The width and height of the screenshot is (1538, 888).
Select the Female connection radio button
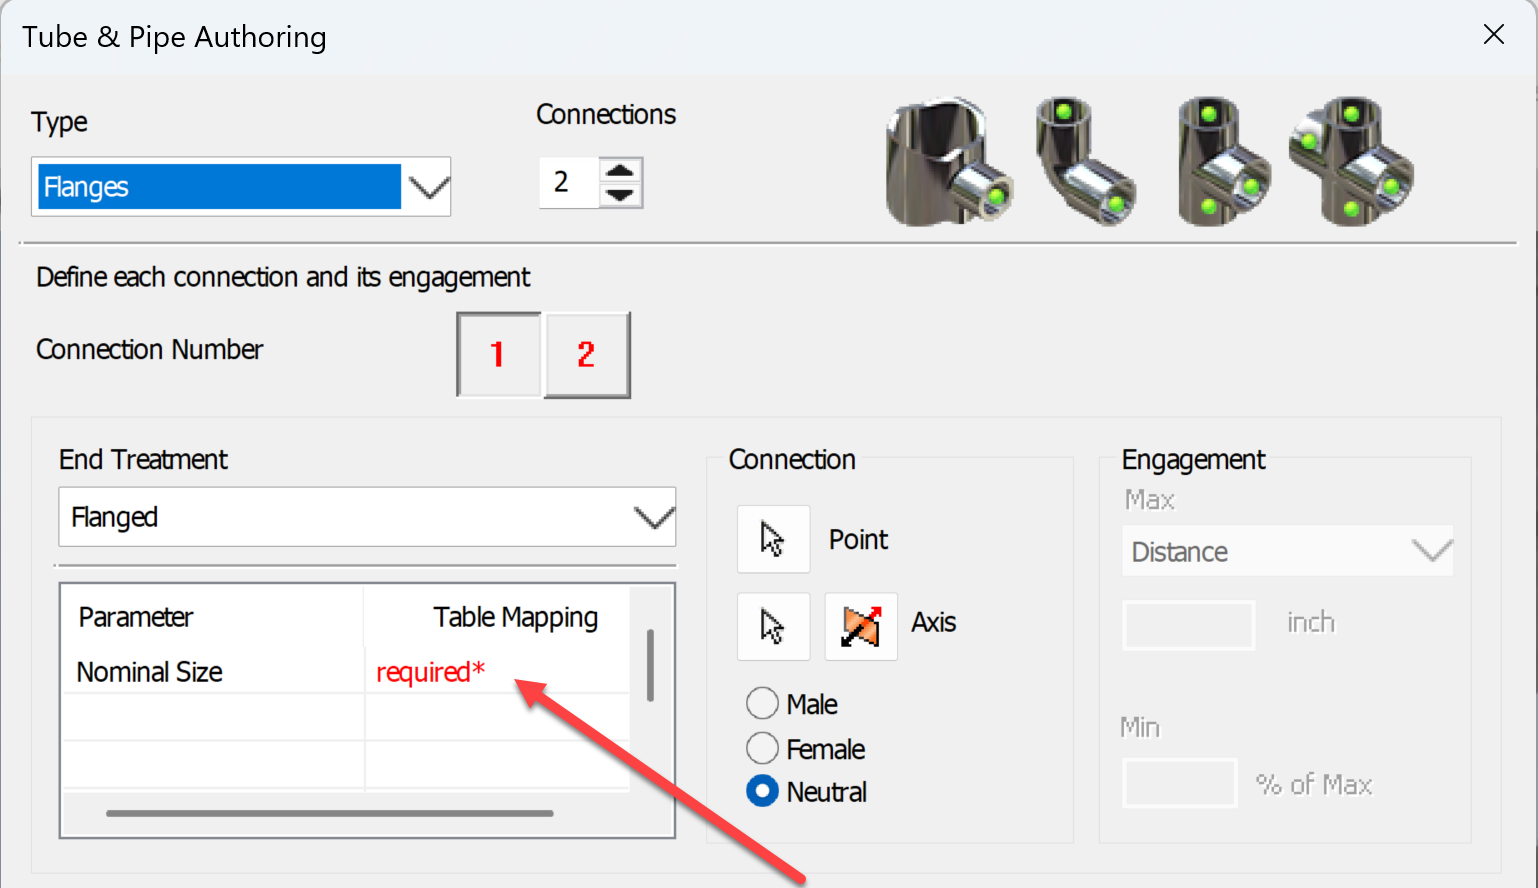point(762,748)
